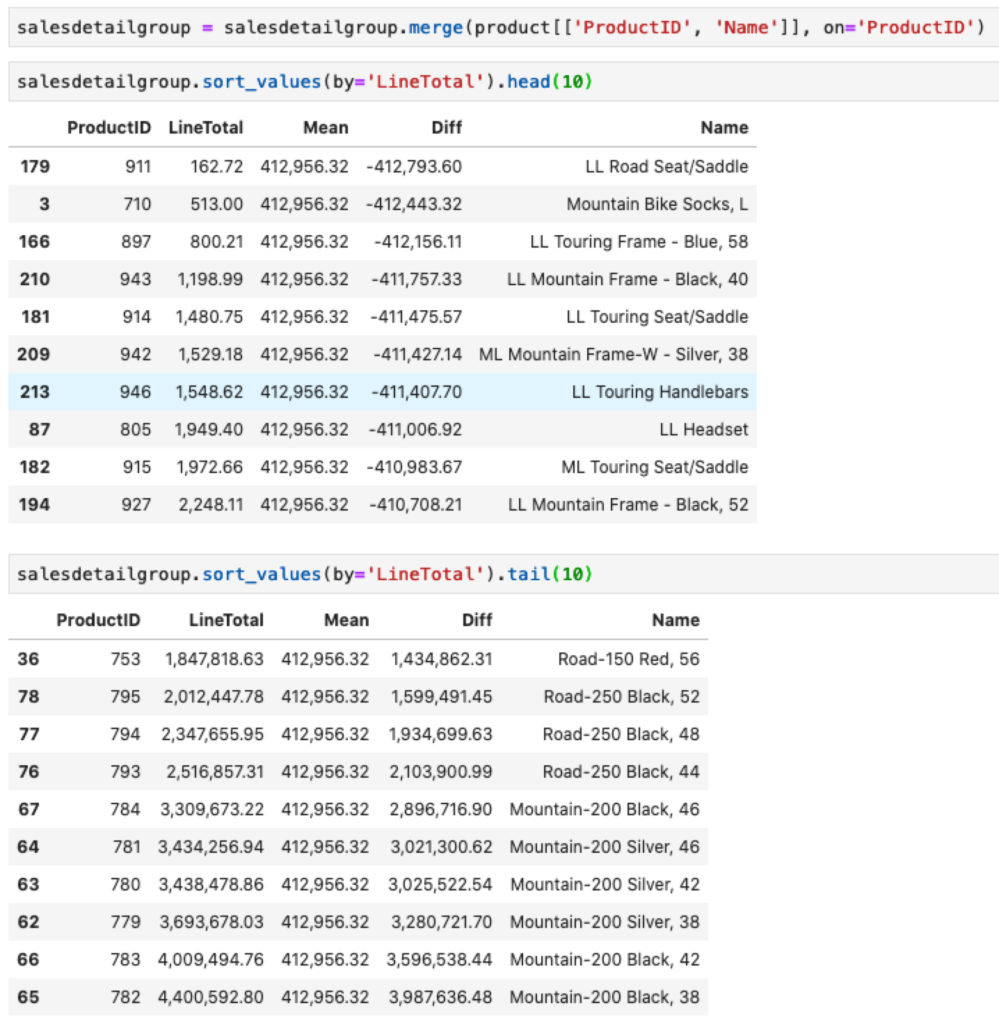Click ProductID value 946

pyautogui.click(x=135, y=392)
